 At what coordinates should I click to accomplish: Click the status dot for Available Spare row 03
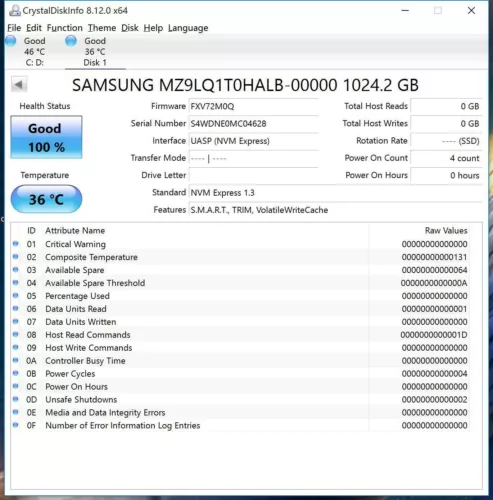pyautogui.click(x=15, y=269)
